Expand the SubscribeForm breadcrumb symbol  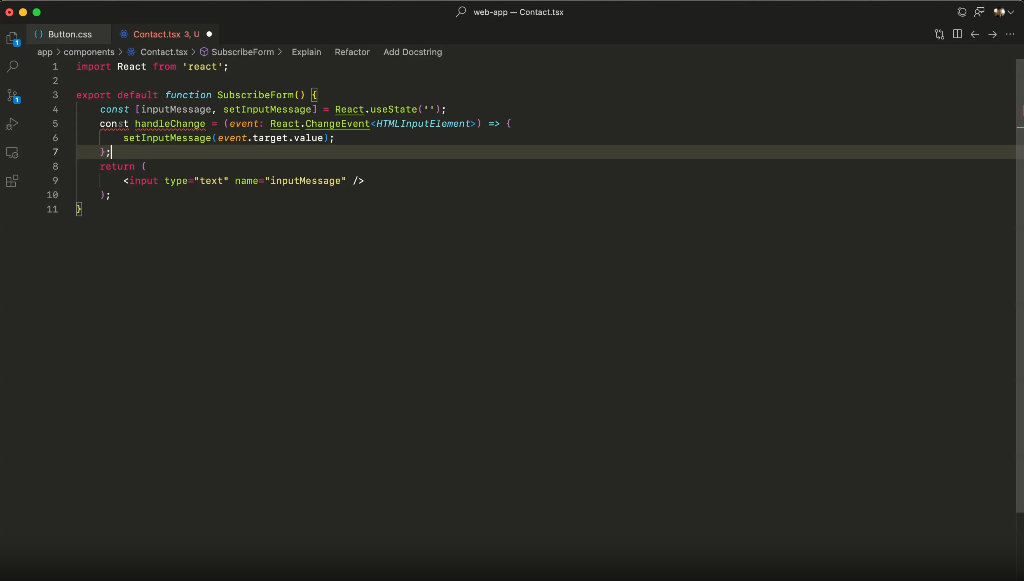click(x=242, y=52)
